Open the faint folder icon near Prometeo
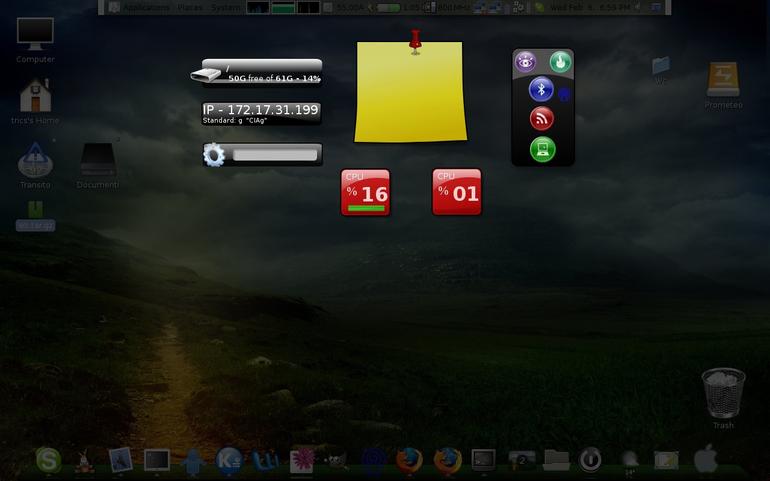Viewport: 770px width, 481px height. pyautogui.click(x=661, y=65)
